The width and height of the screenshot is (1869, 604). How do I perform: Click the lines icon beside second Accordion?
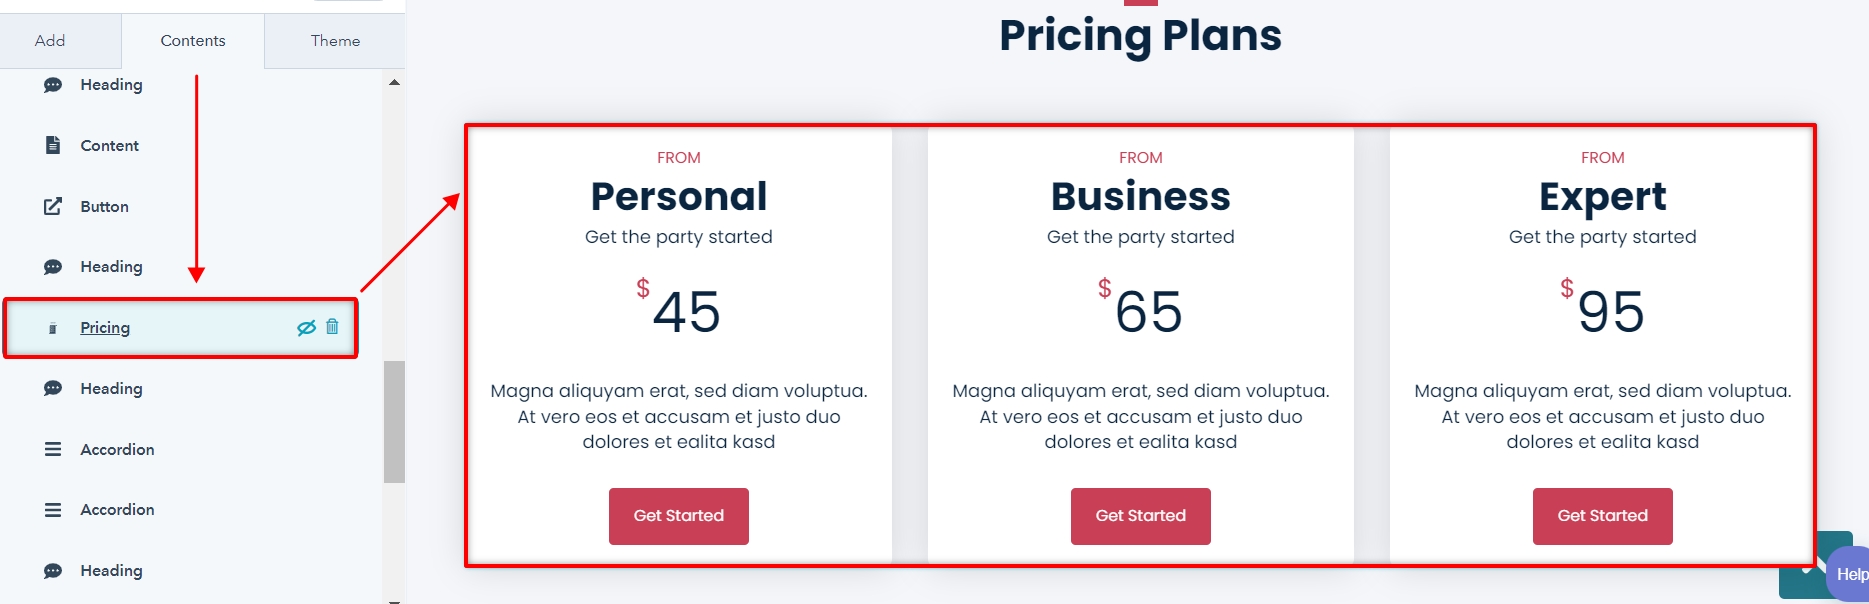(53, 510)
